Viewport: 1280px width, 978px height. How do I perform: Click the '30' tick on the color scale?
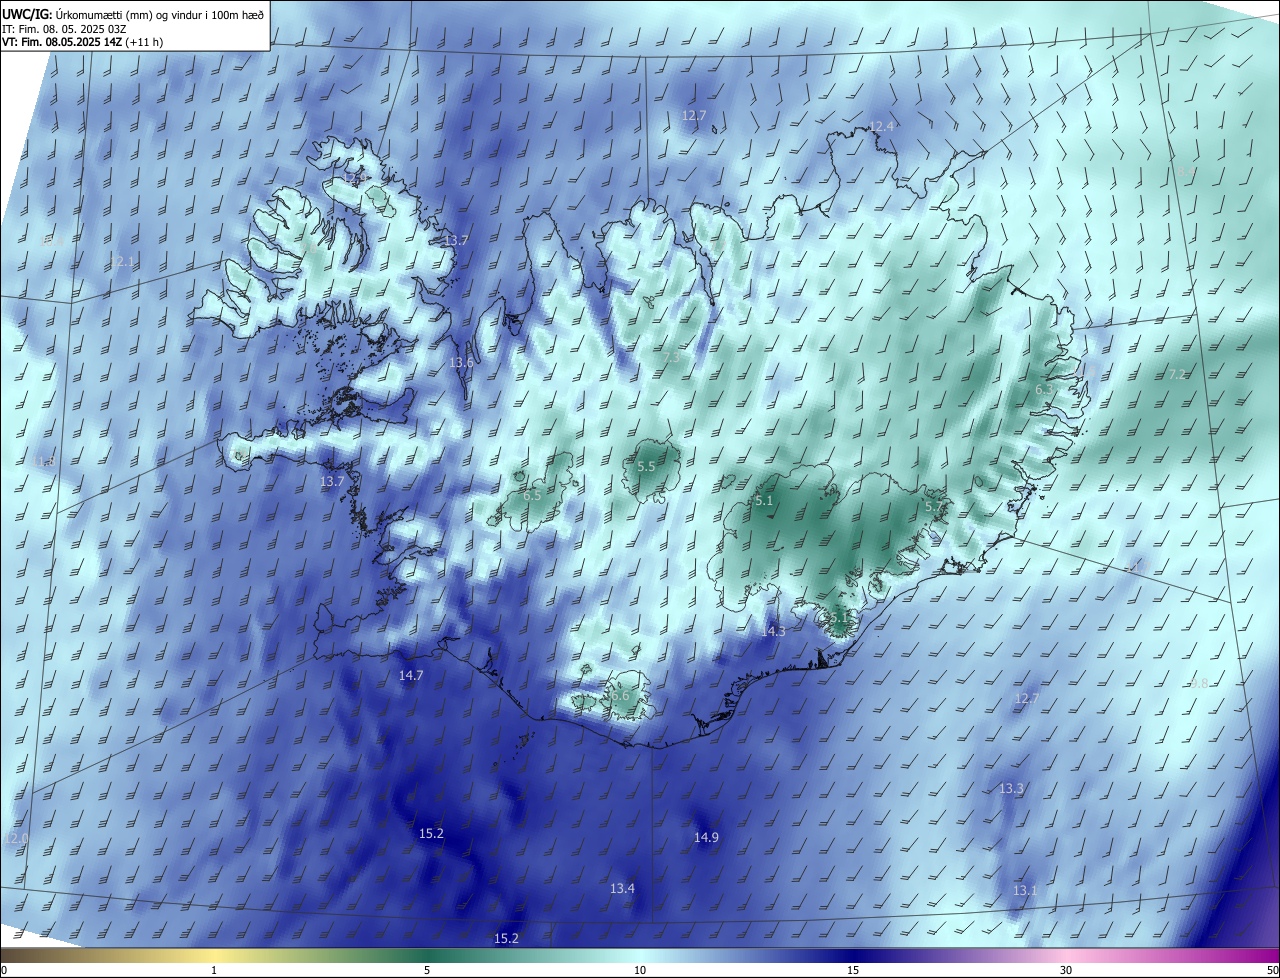[x=1066, y=970]
